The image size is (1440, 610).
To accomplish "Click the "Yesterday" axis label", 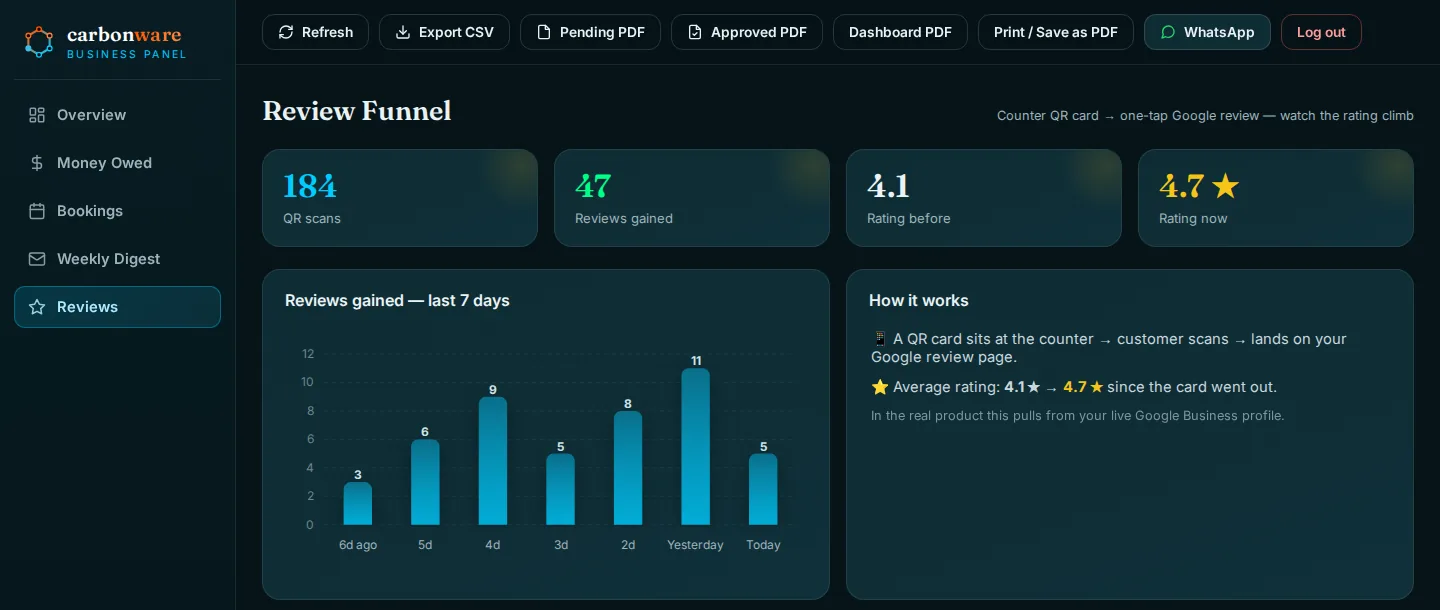I will [x=695, y=545].
